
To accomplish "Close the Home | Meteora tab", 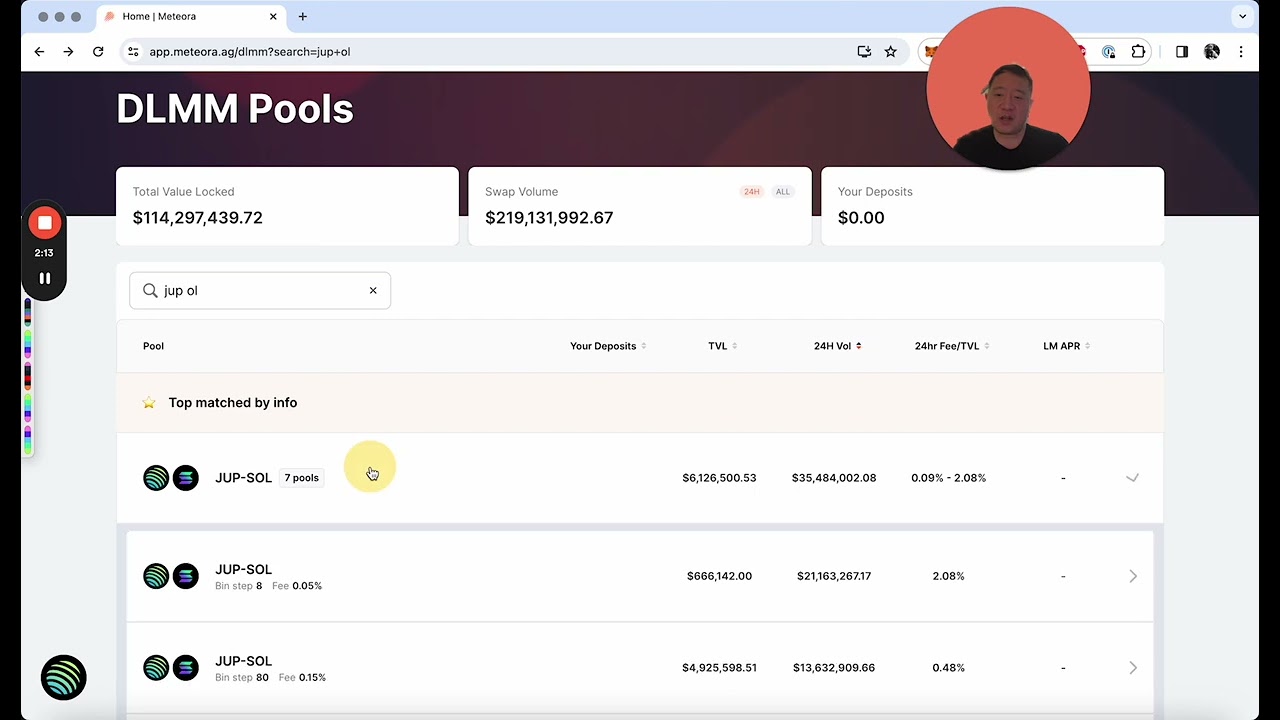I will (x=273, y=16).
